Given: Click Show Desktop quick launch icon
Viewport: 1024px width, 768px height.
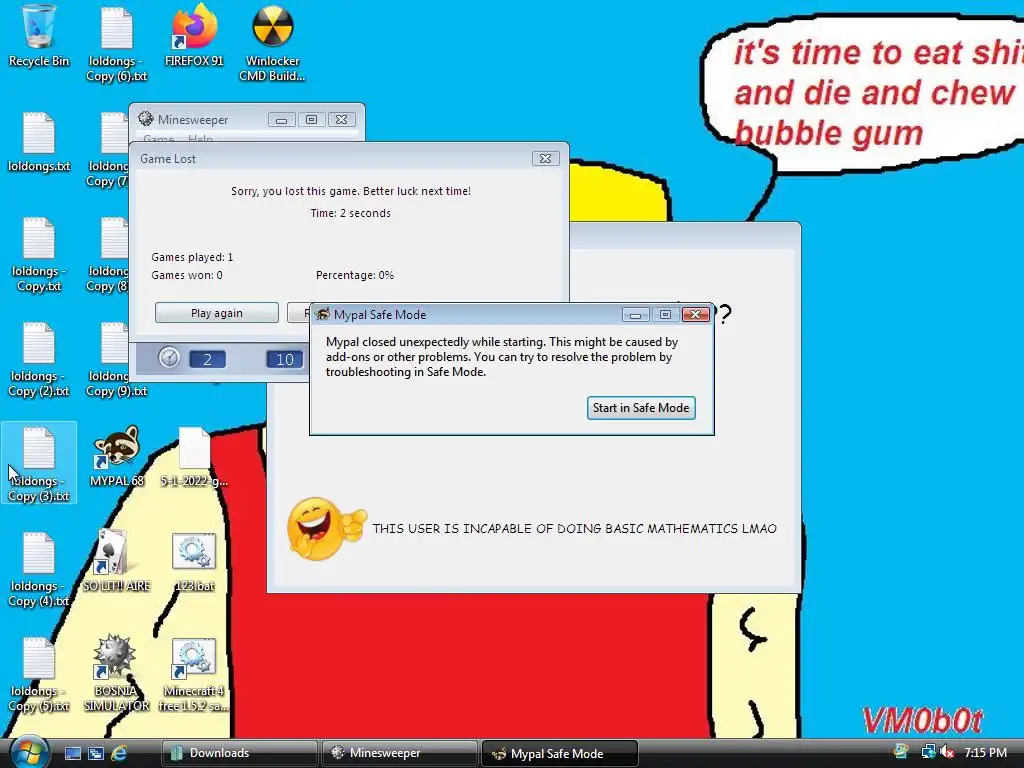Looking at the screenshot, I should pos(72,753).
